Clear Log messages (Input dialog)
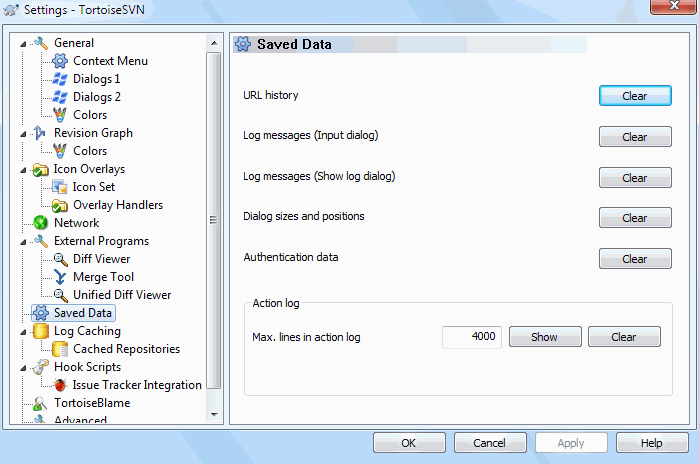The height and width of the screenshot is (464, 699). 635,137
